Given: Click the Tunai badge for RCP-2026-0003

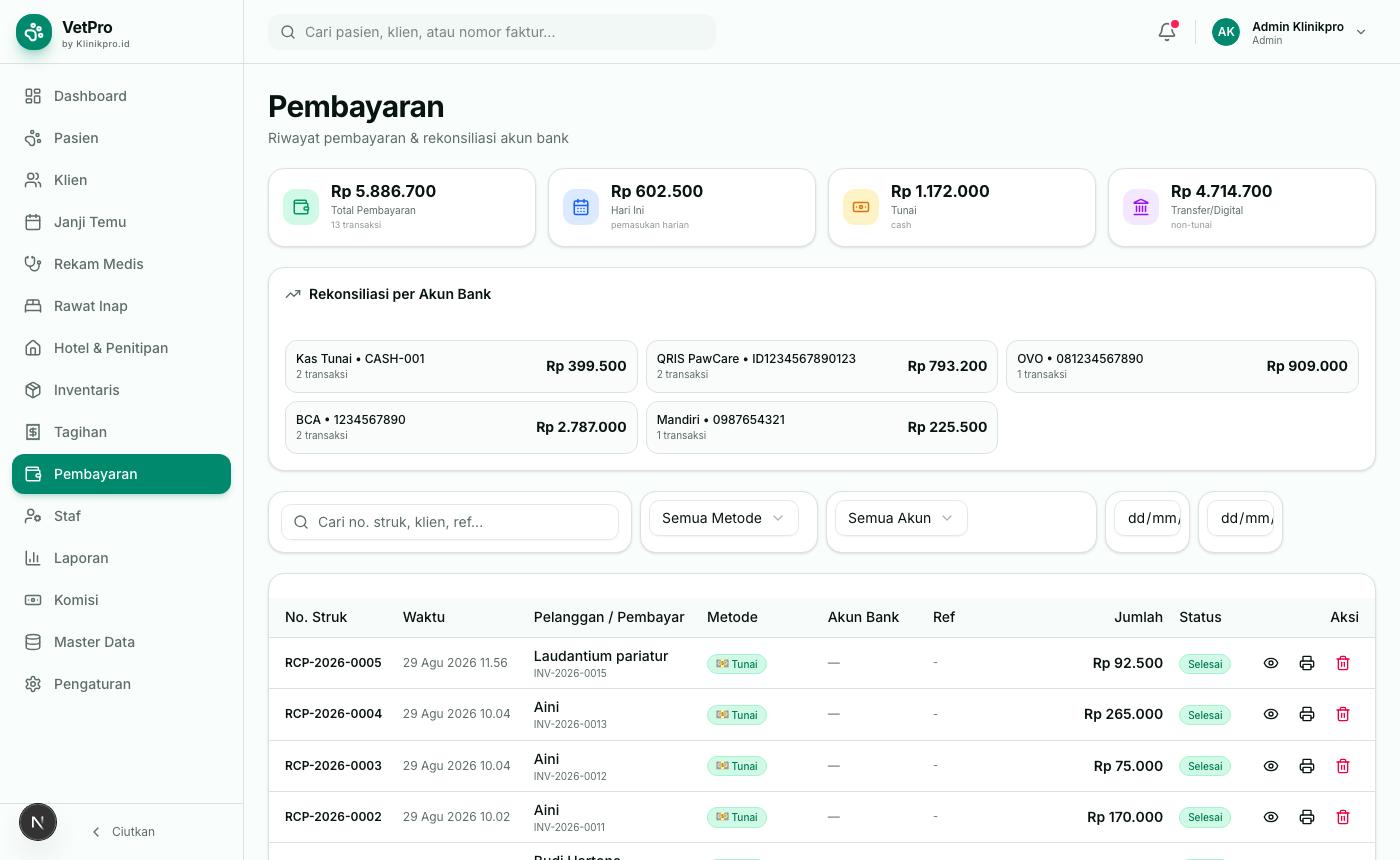Looking at the screenshot, I should (x=737, y=766).
